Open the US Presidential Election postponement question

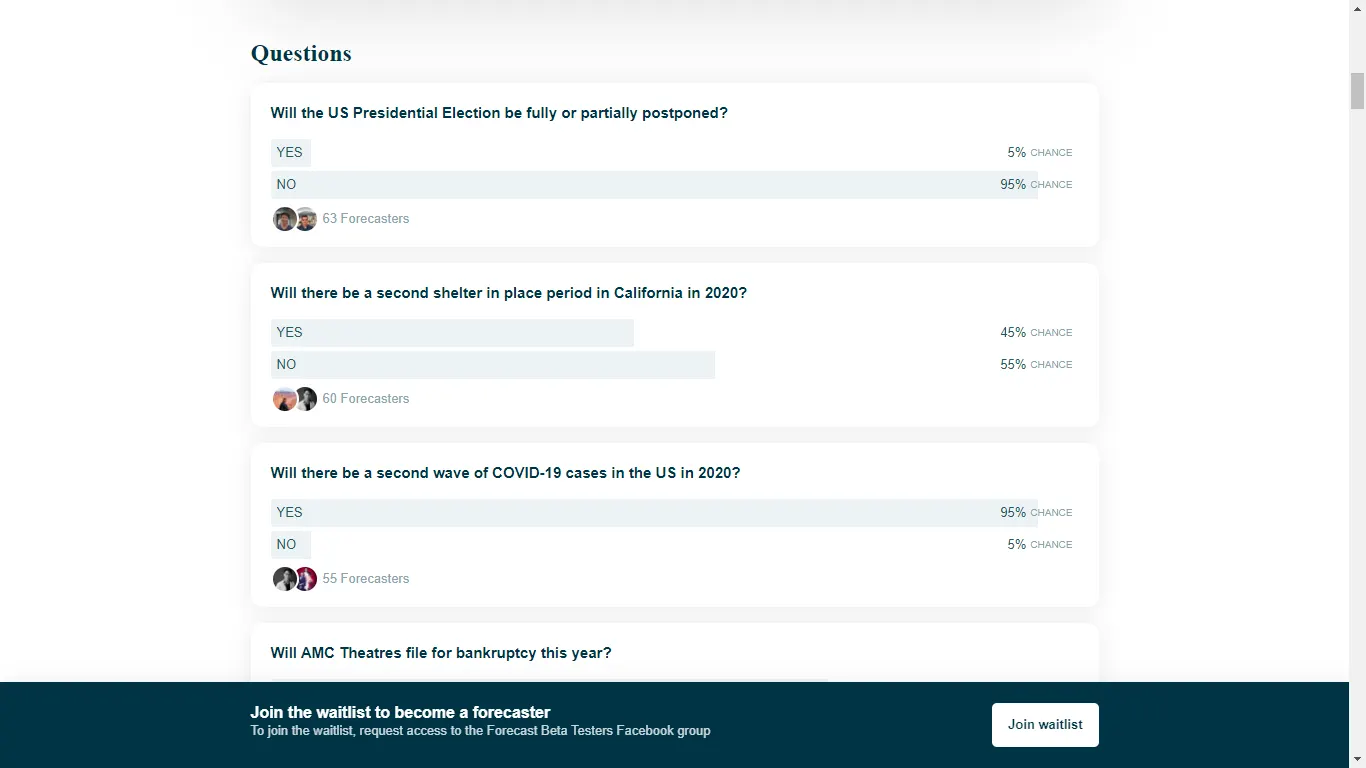(x=499, y=113)
